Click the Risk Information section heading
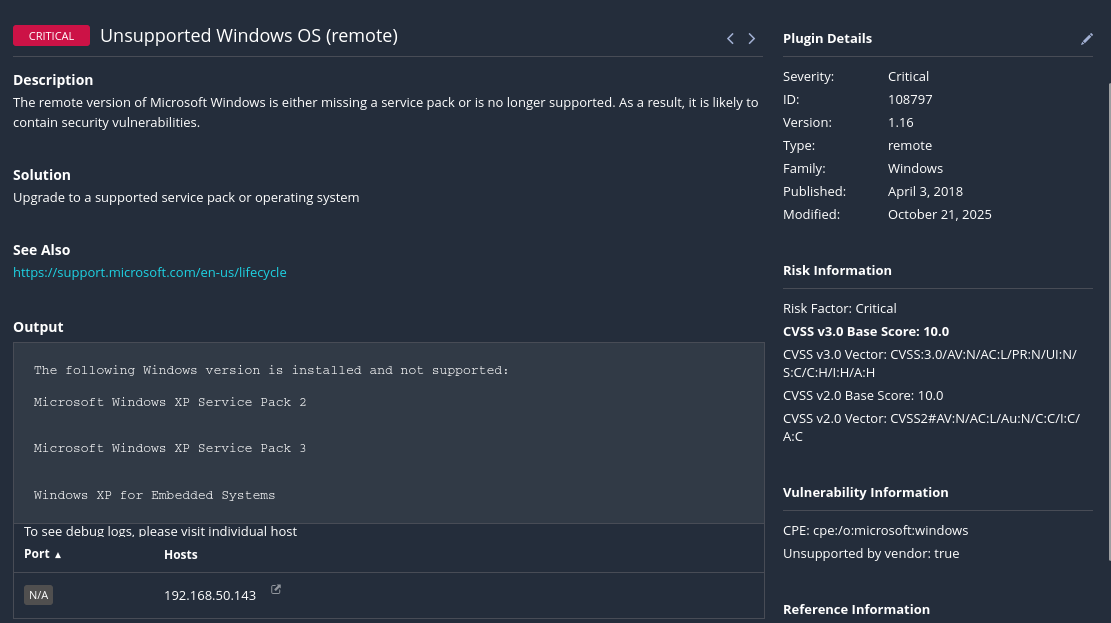Viewport: 1111px width, 623px height. pyautogui.click(x=837, y=270)
